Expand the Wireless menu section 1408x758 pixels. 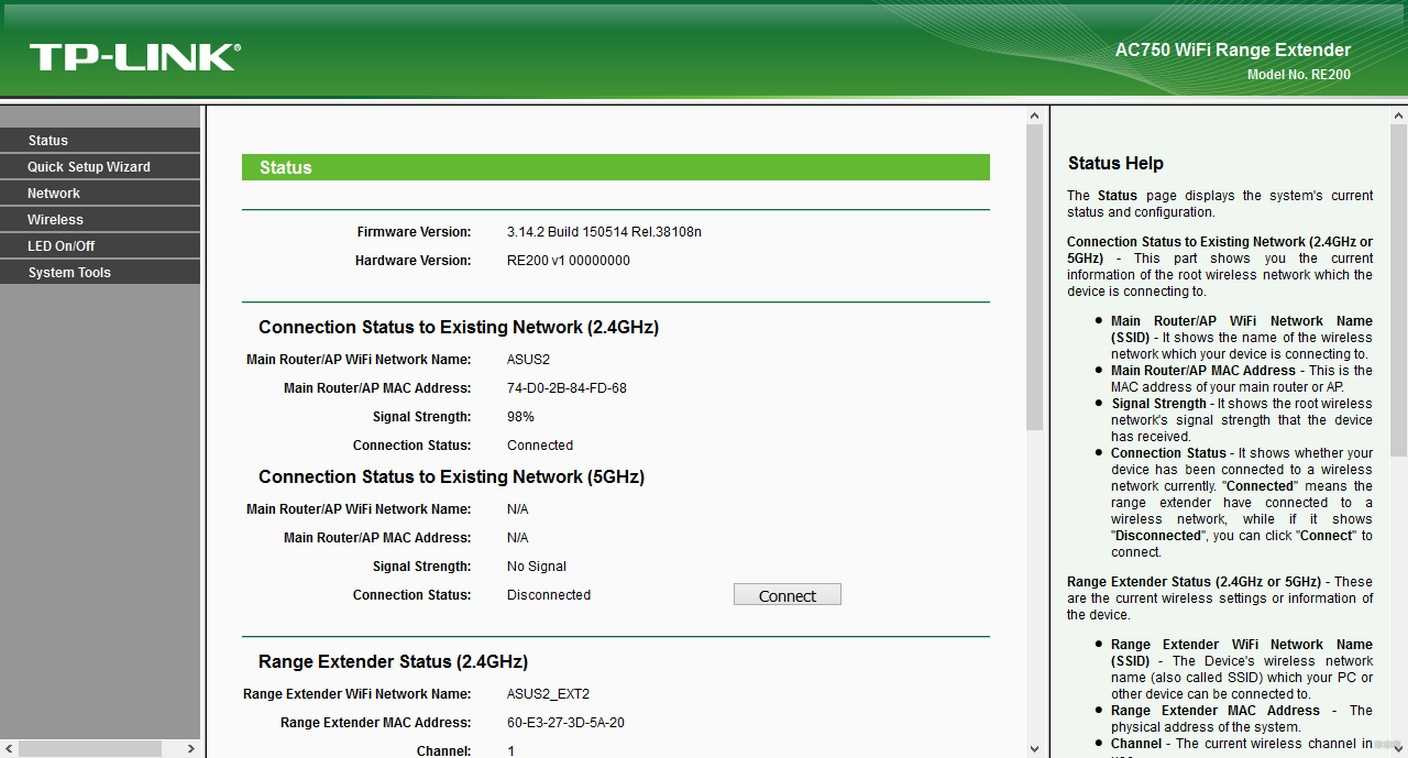100,219
